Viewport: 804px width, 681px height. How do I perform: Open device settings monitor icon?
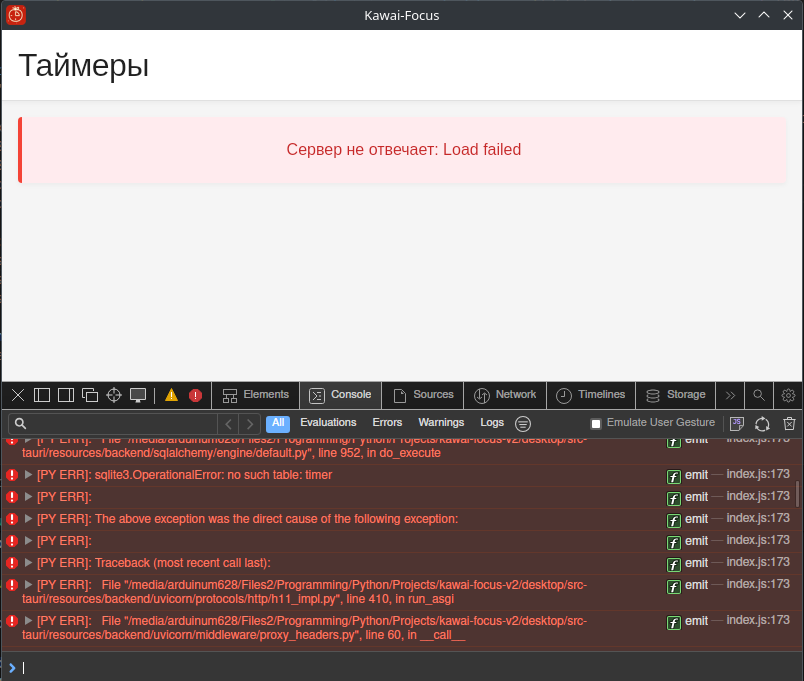[x=138, y=395]
